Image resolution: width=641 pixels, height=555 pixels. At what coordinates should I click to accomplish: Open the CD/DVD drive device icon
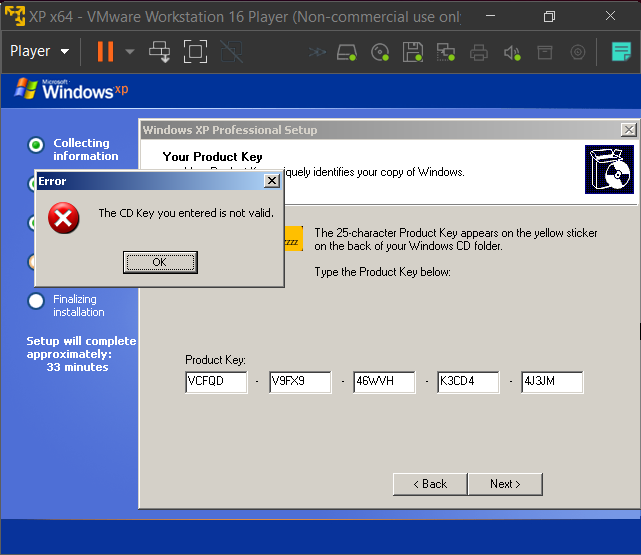click(x=380, y=52)
